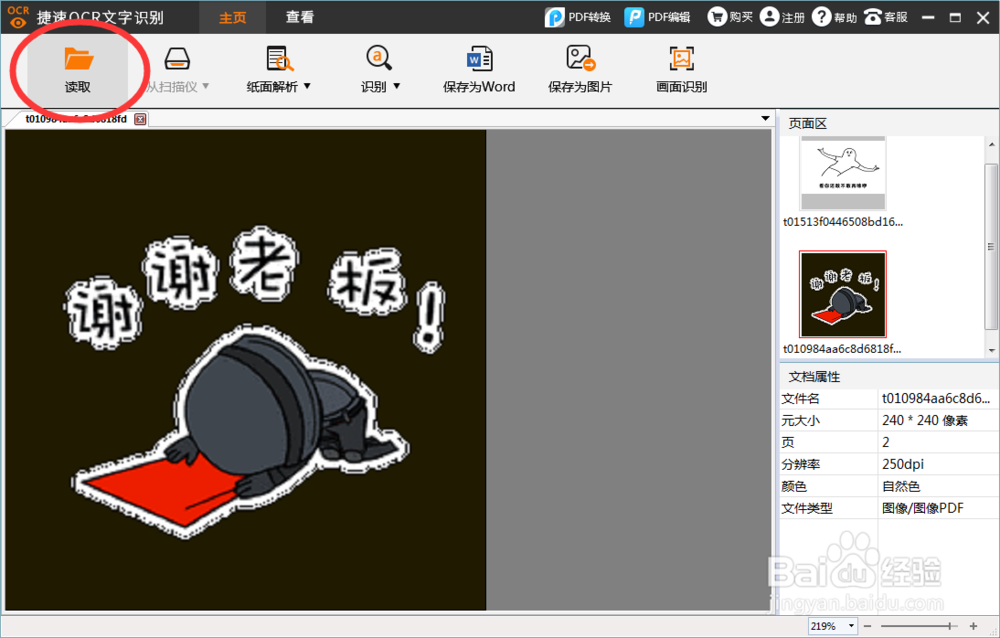Close the t010984 document tab

(x=140, y=119)
